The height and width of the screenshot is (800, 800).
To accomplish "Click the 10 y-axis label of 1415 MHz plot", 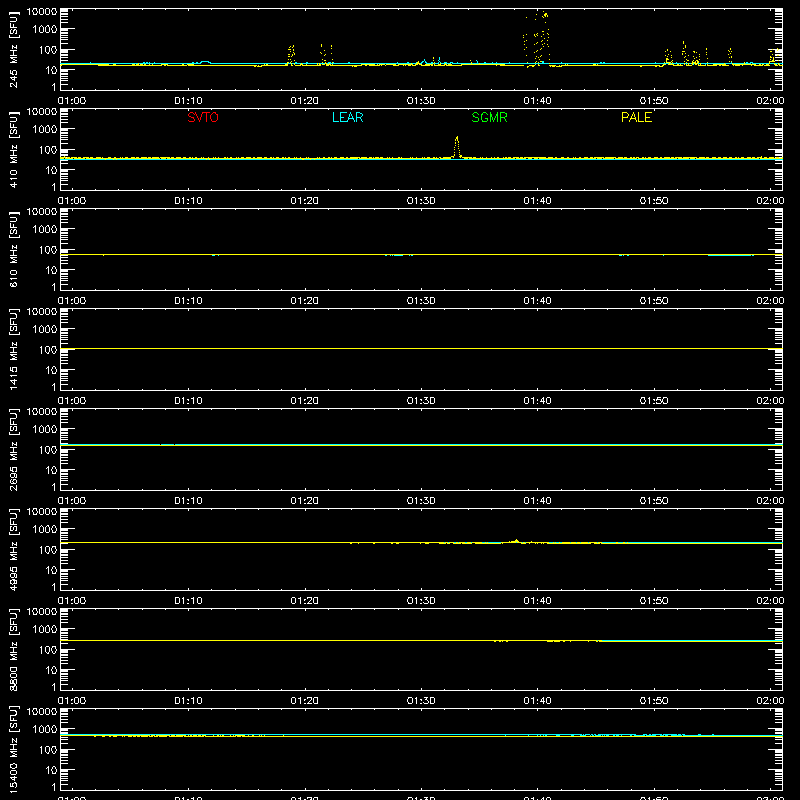I will pyautogui.click(x=51, y=370).
